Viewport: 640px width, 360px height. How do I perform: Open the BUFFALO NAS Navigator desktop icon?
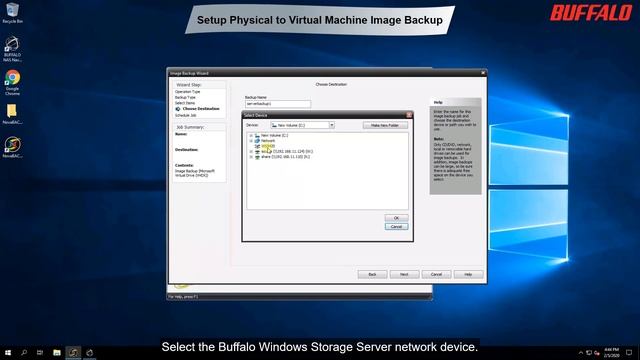(x=12, y=49)
